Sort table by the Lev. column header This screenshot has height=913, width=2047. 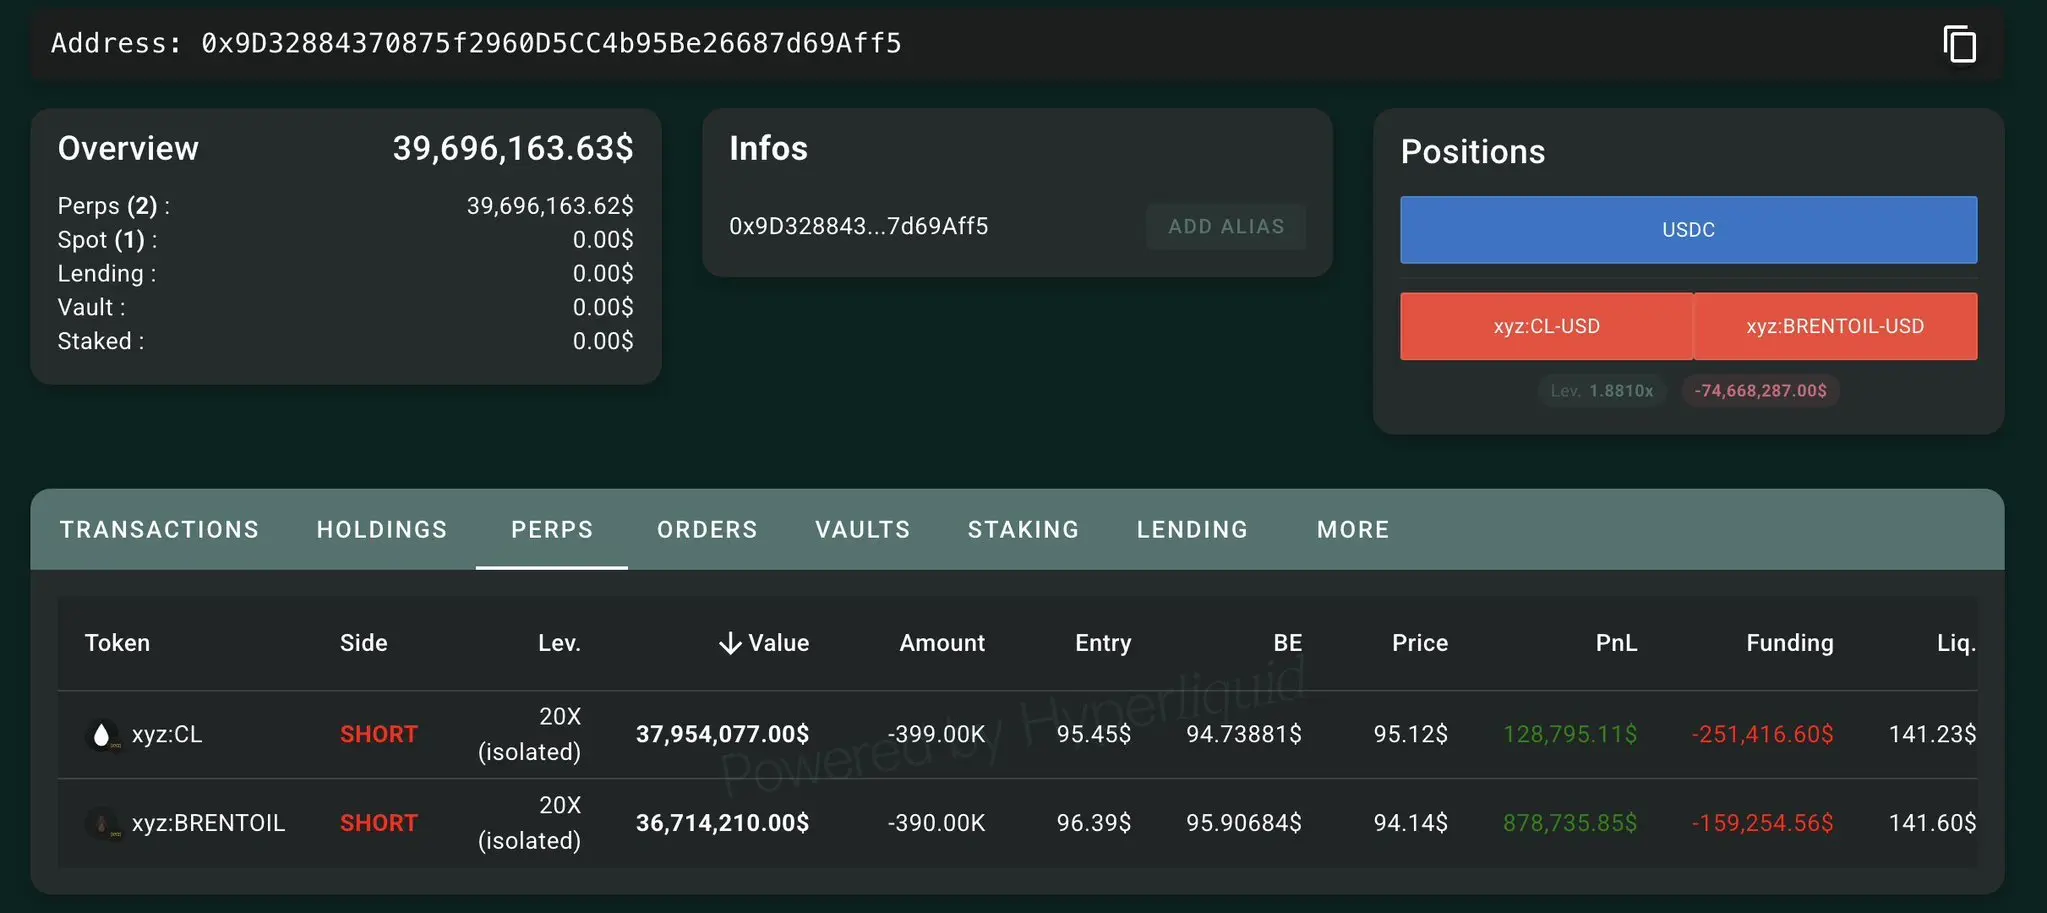559,643
